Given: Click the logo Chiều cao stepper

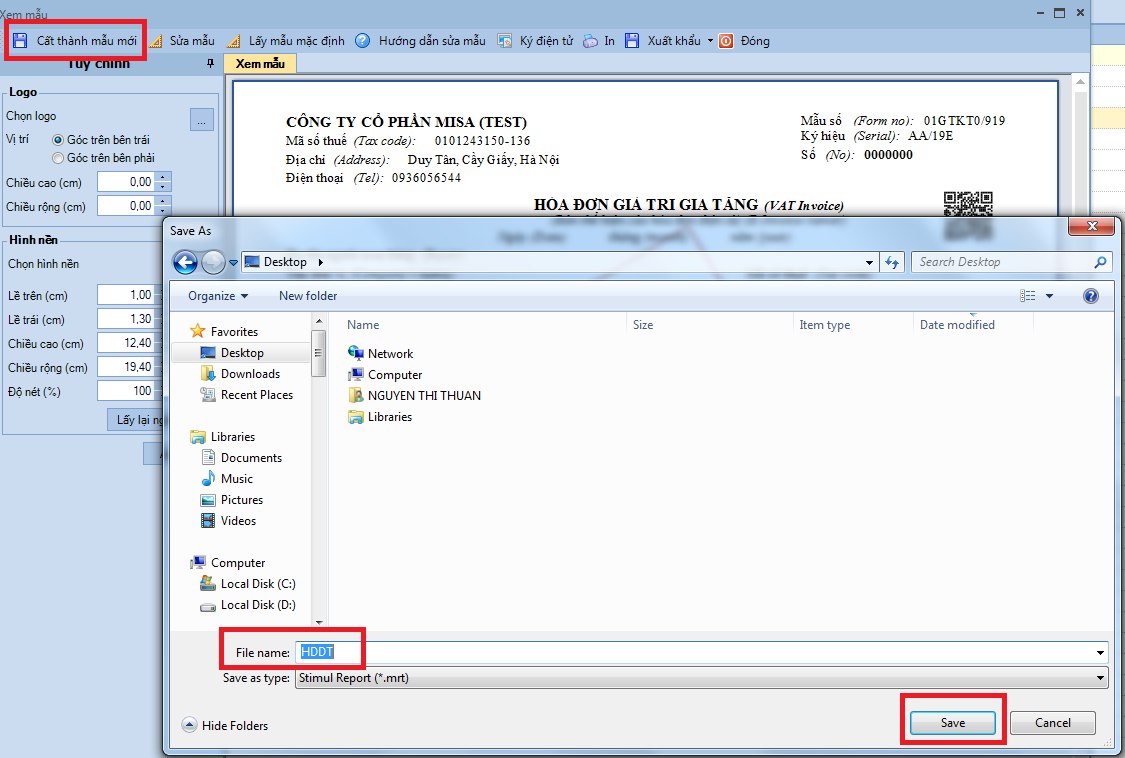Looking at the screenshot, I should [164, 182].
